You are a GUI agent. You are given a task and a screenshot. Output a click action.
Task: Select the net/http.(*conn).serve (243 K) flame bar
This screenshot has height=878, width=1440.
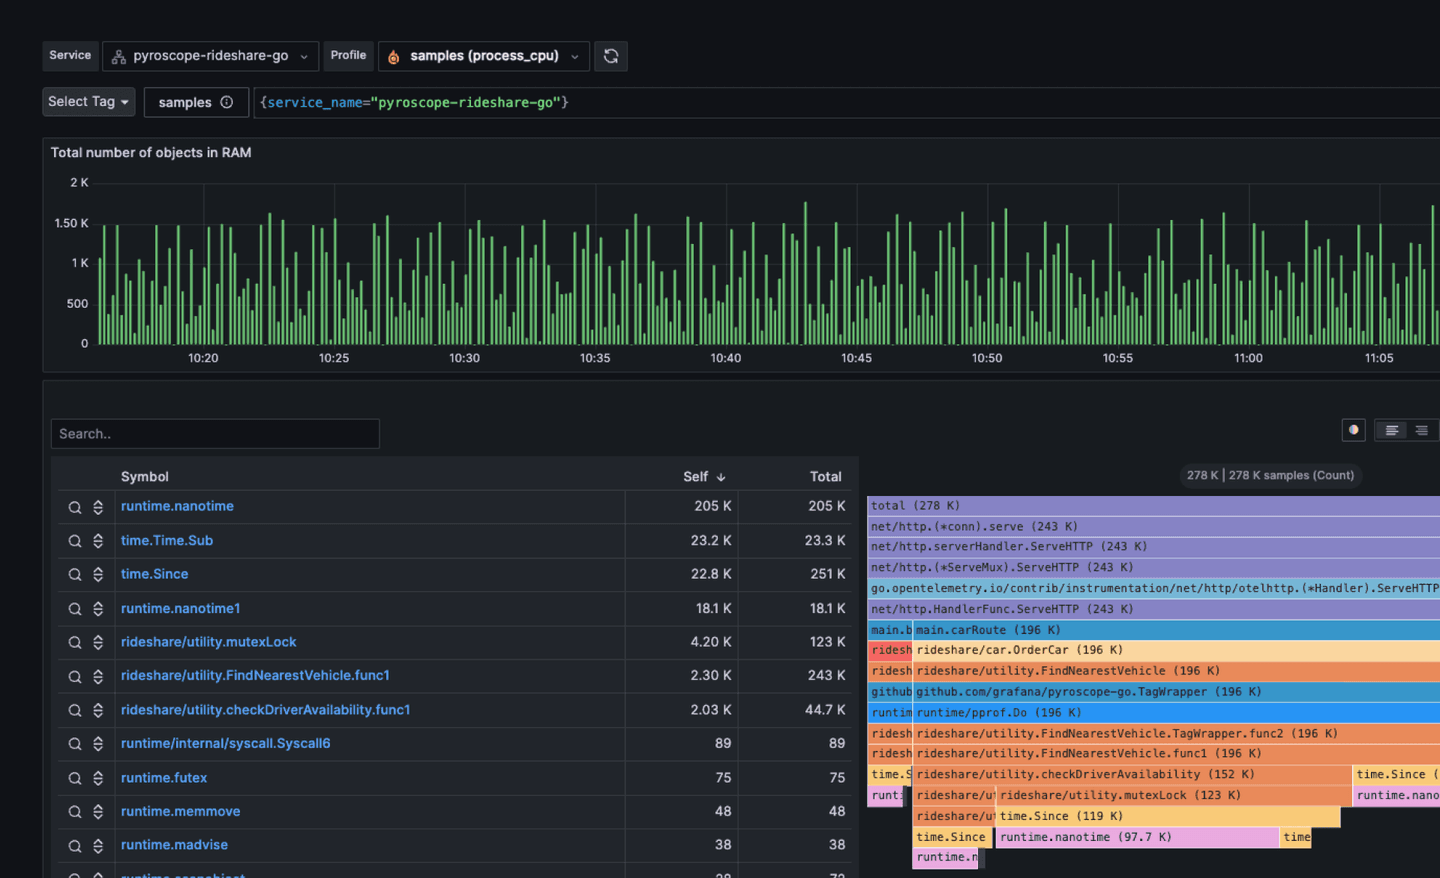pos(1153,527)
